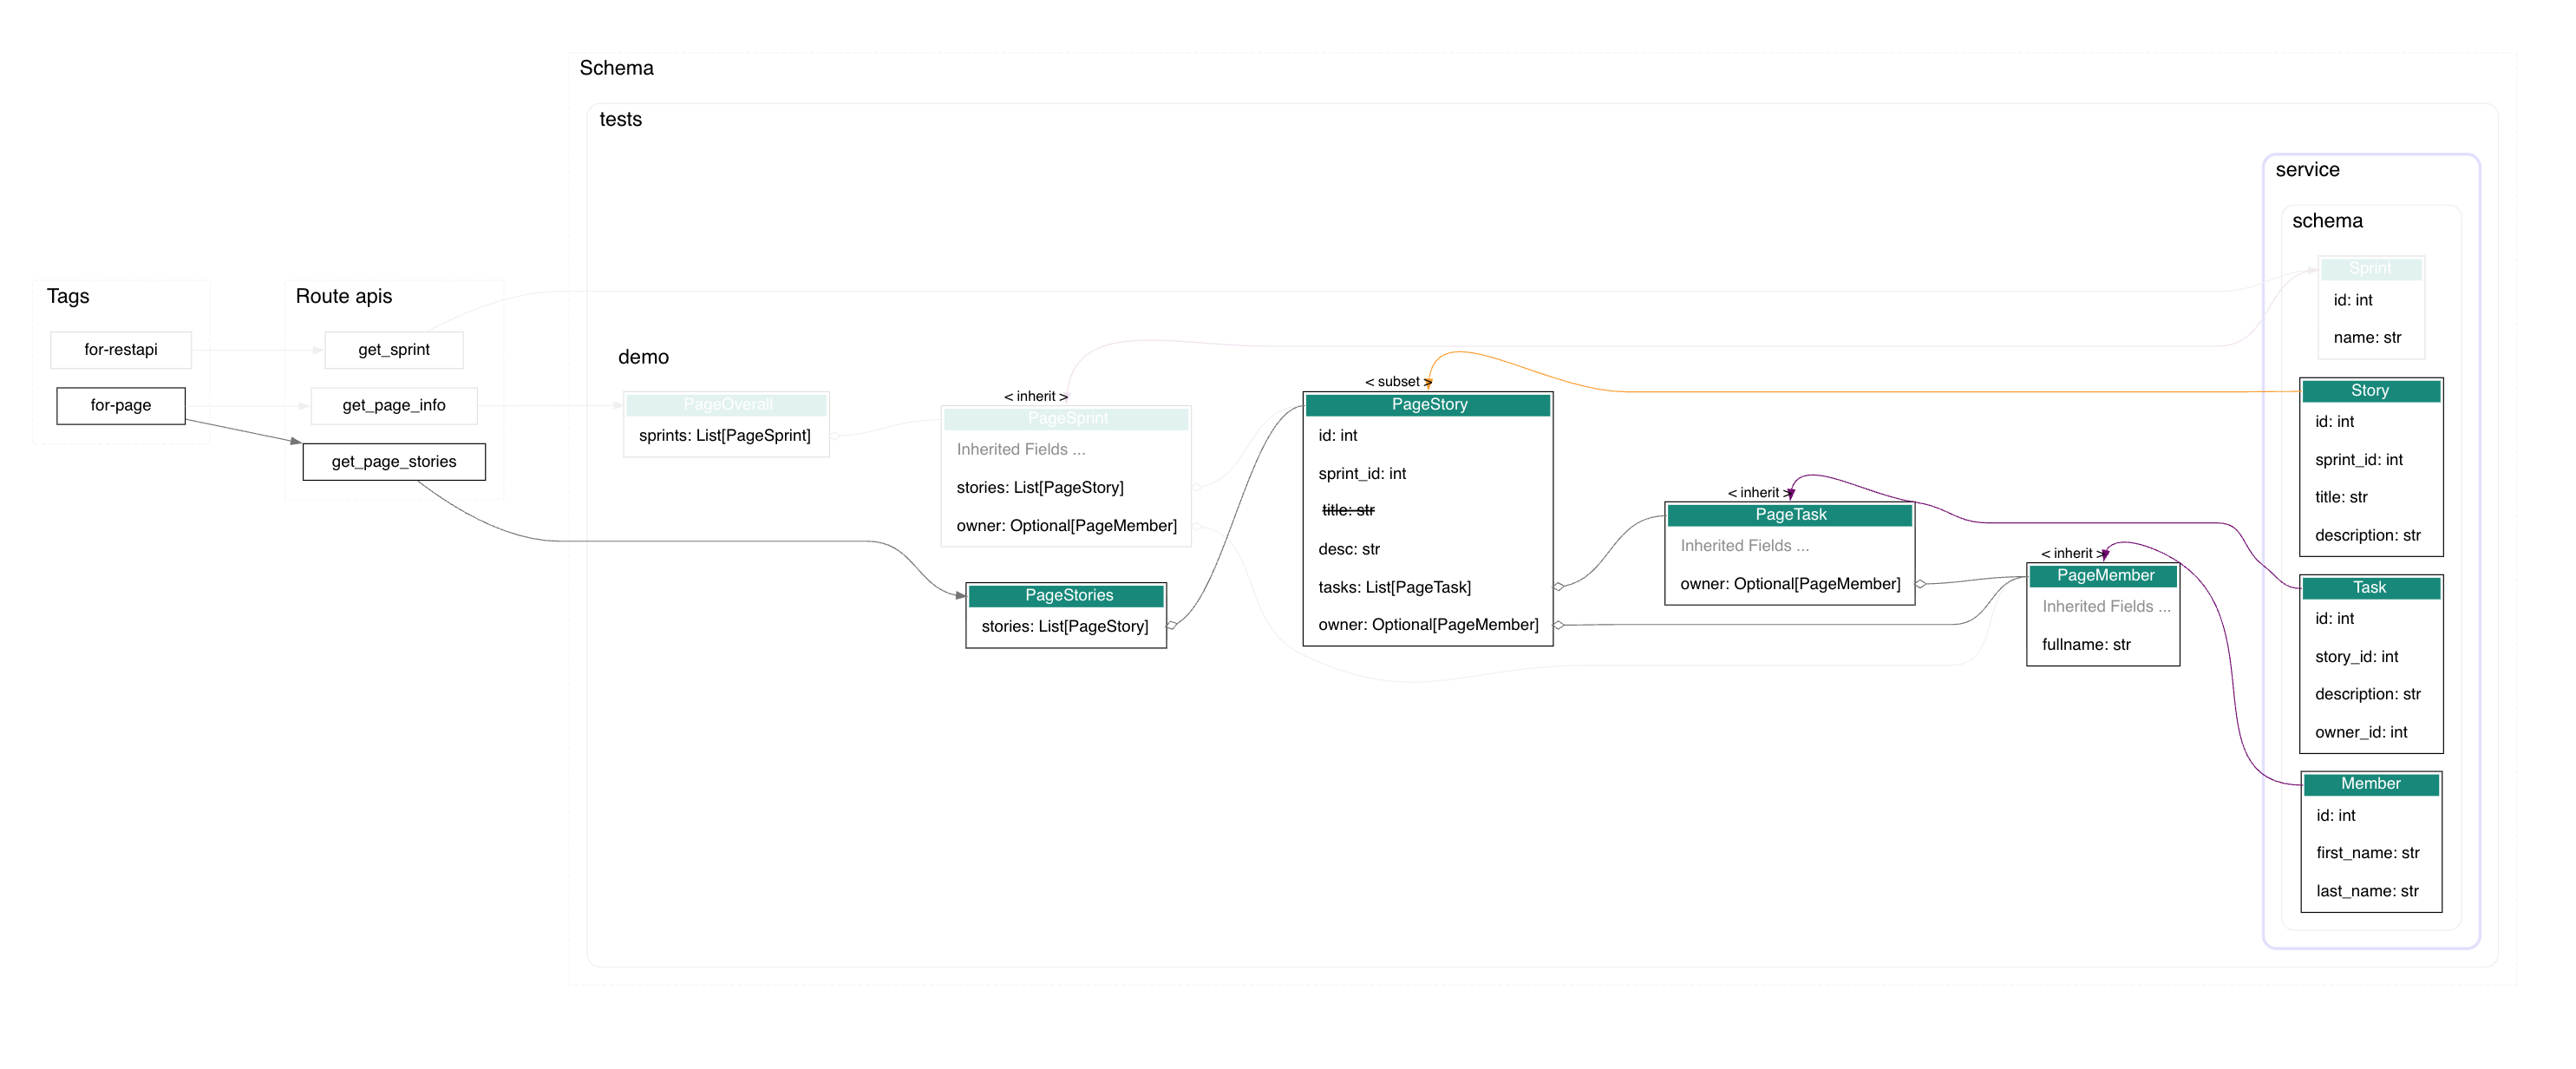Click the faded PageOverall node header
This screenshot has width=2576, height=1069.
[727, 404]
